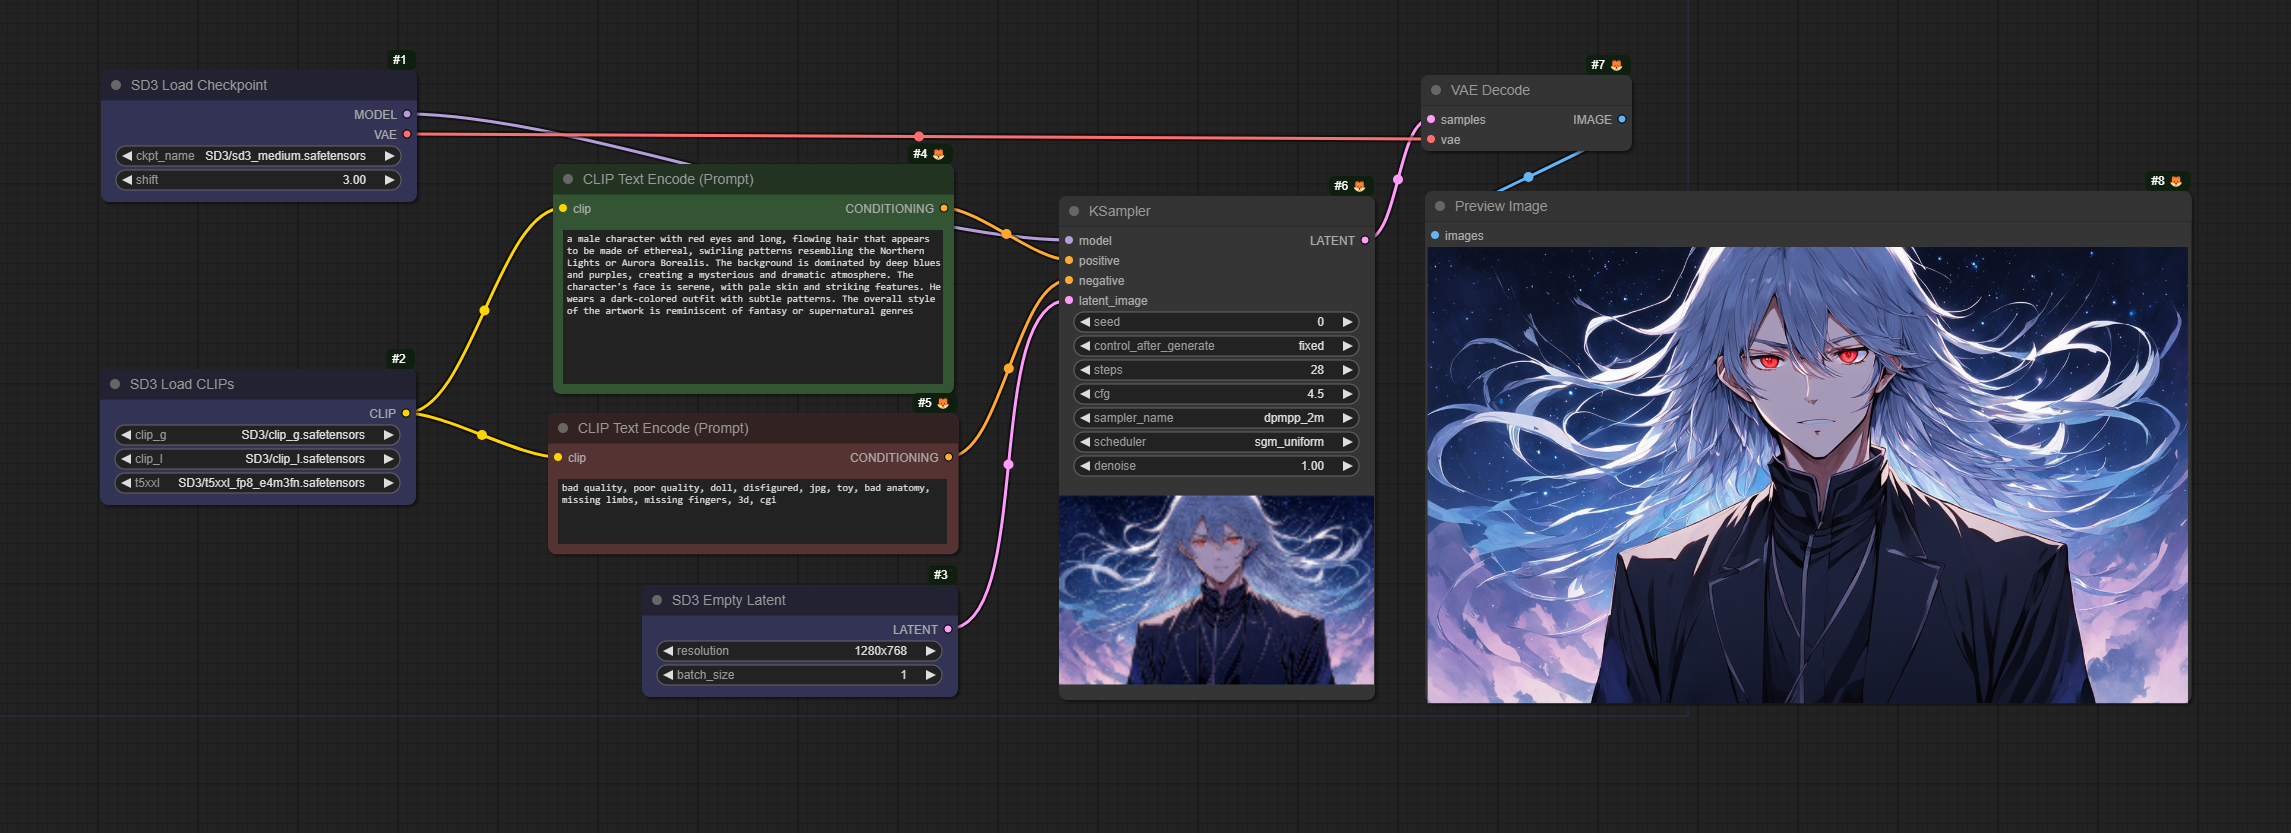Collapse the red CLIP Text Encode node via title dot
Viewport: 2291px width, 833px height.
(563, 428)
